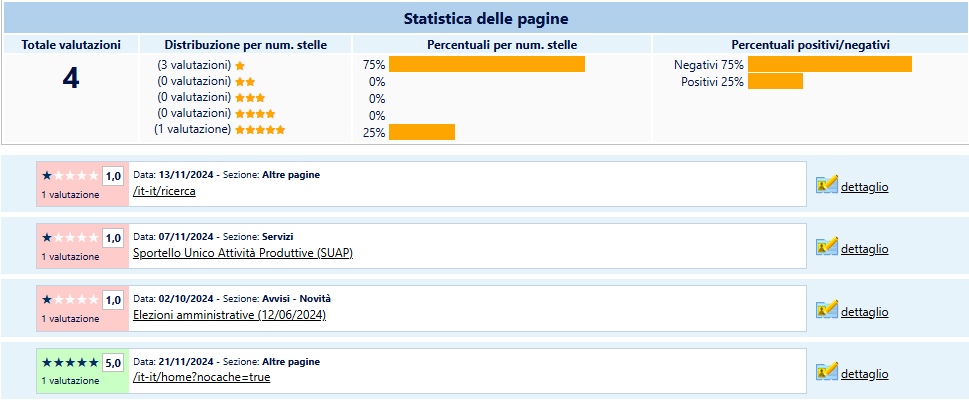Image resolution: width=969 pixels, height=400 pixels.
Task: Open Elezioni amministrative (12/06/2024) link
Action: tap(229, 315)
